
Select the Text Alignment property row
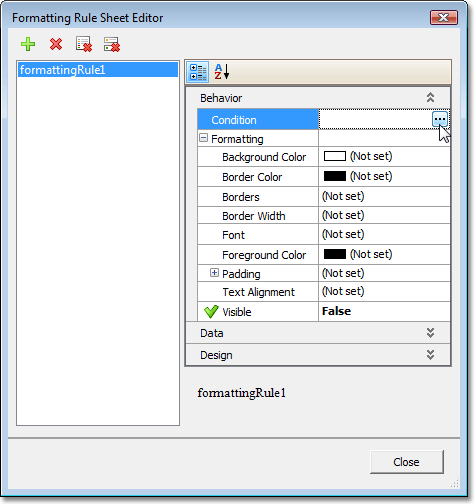(x=323, y=292)
